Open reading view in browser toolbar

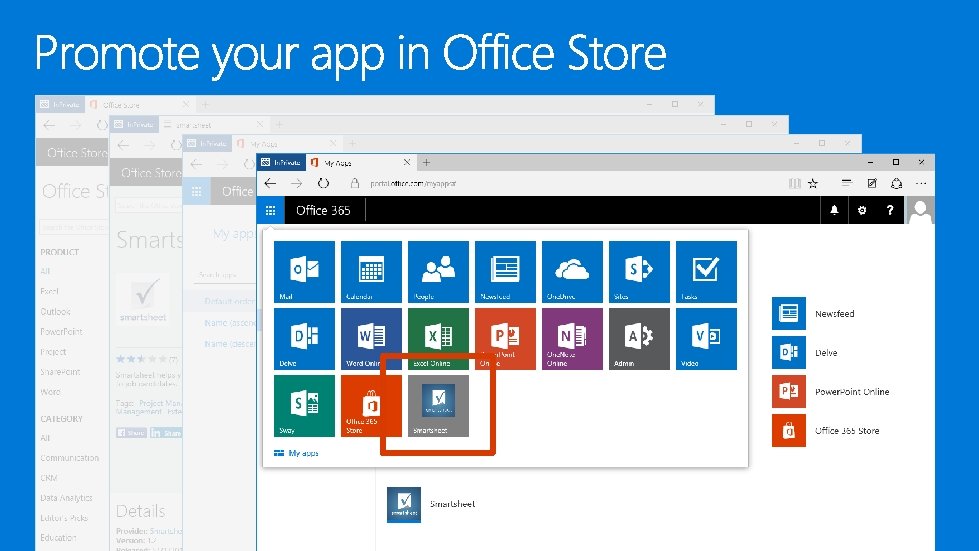[x=794, y=183]
